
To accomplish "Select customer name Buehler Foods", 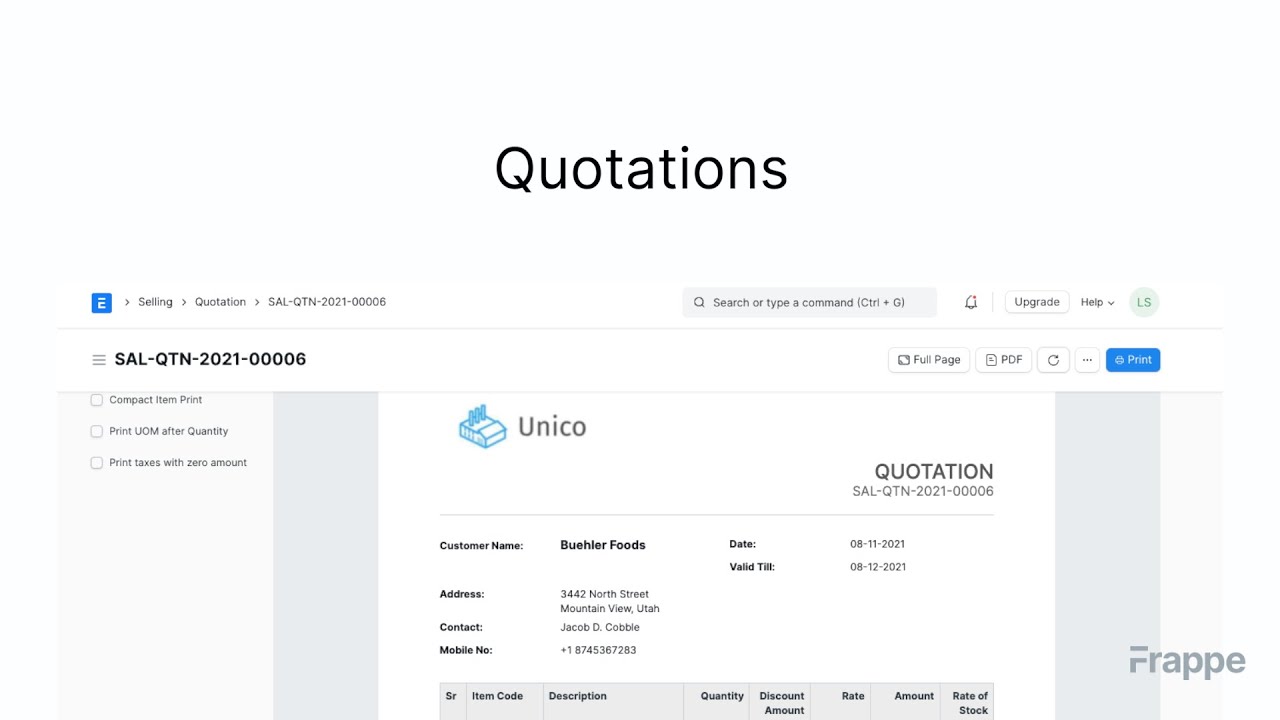I will pyautogui.click(x=603, y=545).
